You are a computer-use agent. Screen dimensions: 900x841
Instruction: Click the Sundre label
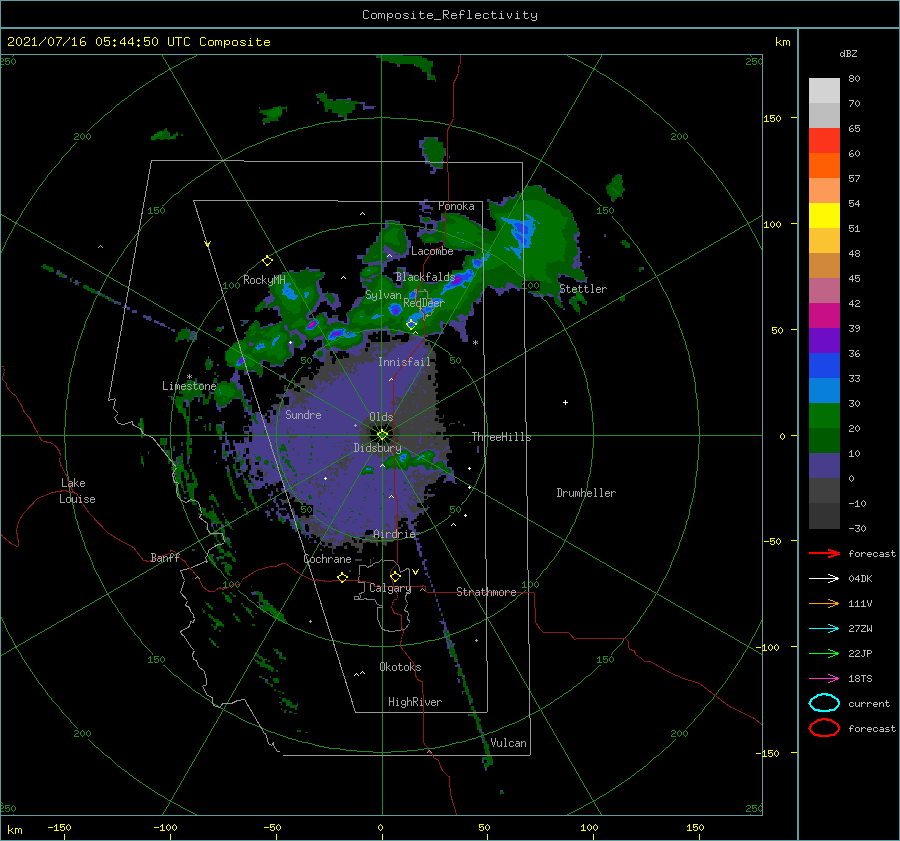303,414
